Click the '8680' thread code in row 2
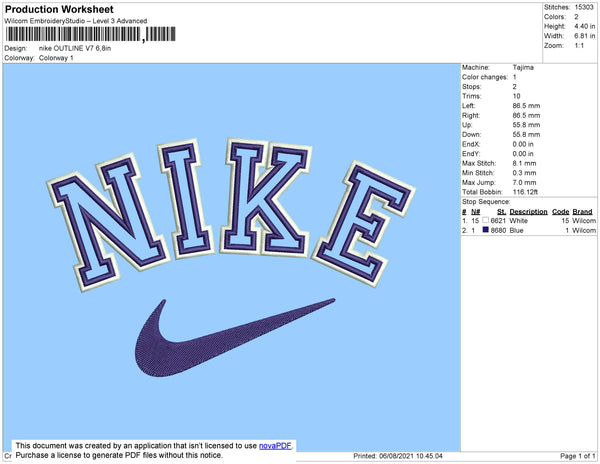This screenshot has height=464, width=600. click(498, 230)
